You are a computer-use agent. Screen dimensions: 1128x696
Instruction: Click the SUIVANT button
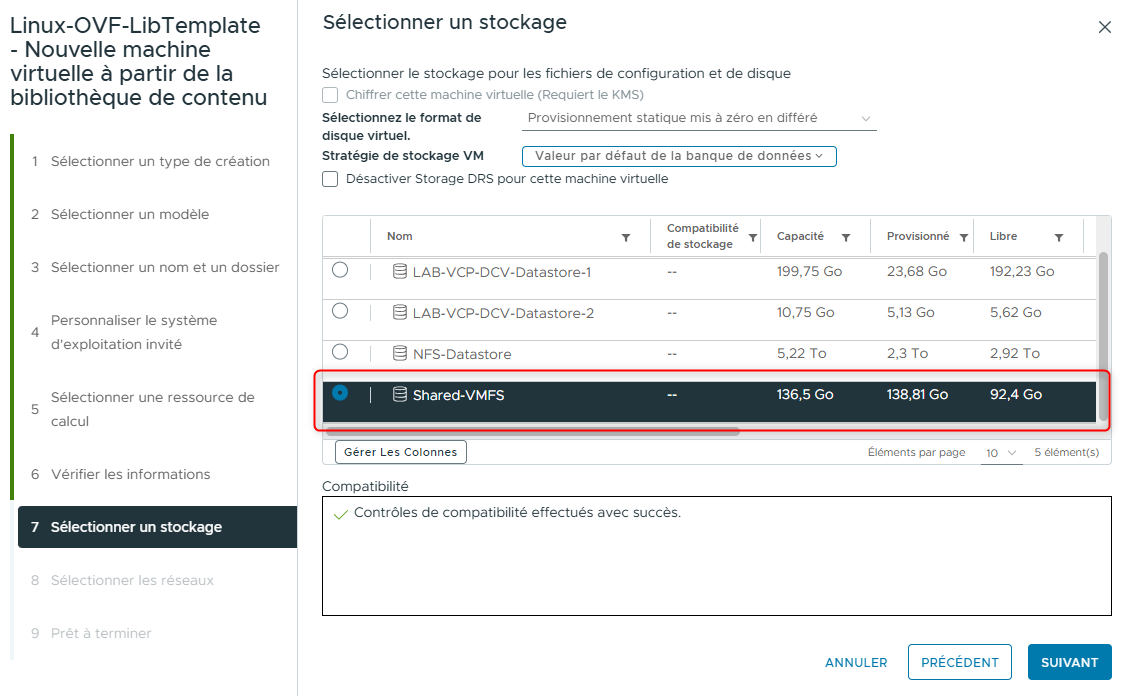1069,662
